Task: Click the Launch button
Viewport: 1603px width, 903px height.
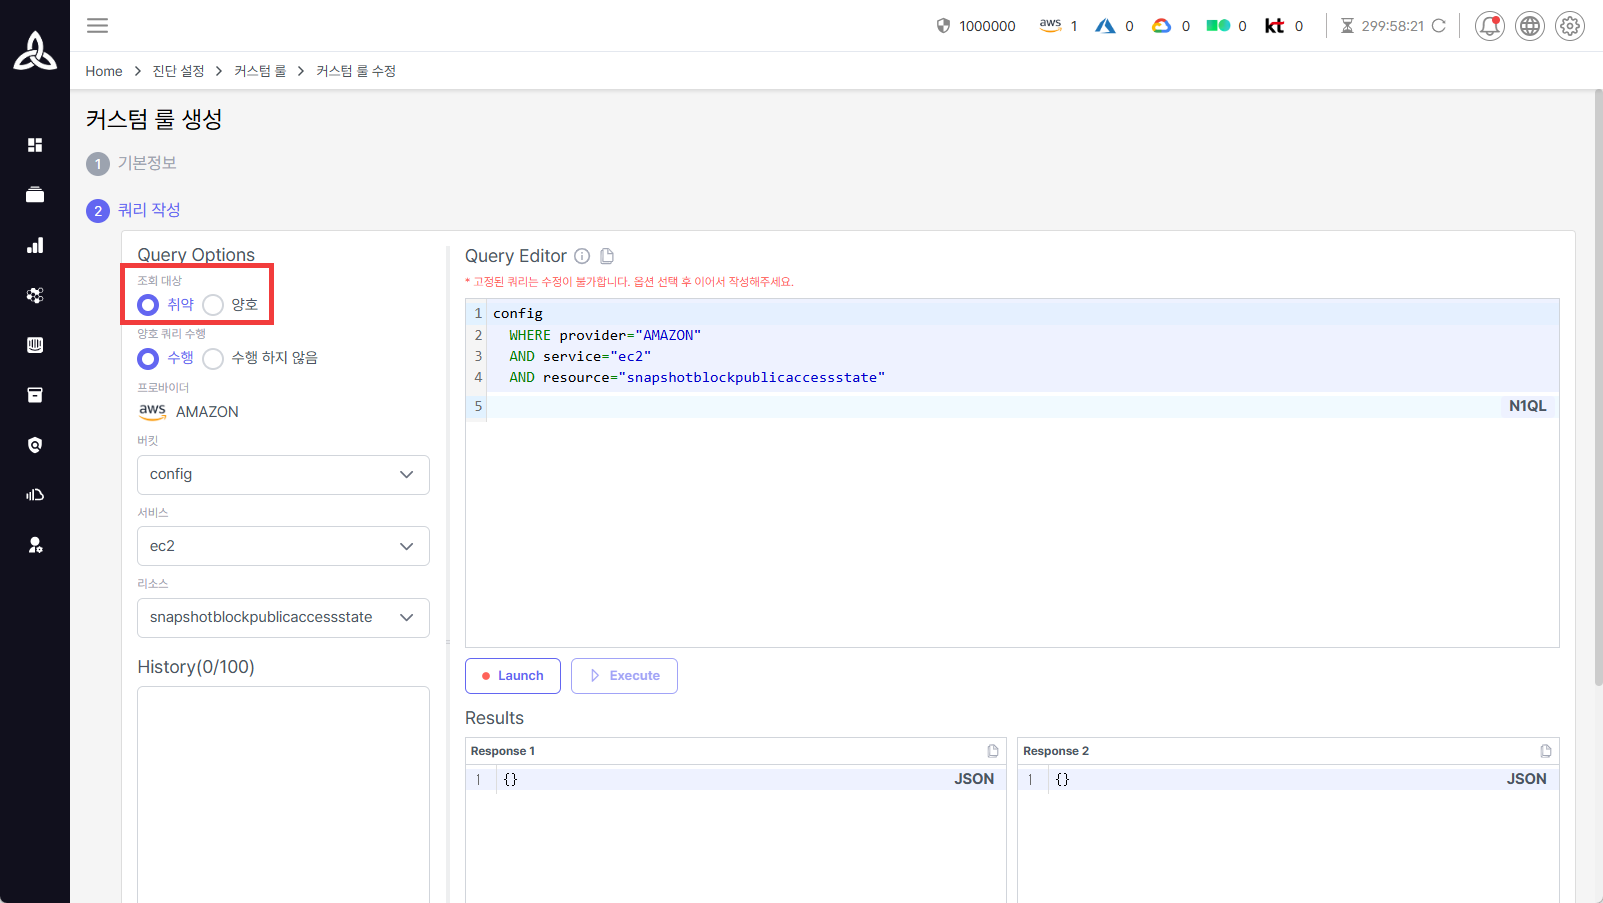Action: click(x=512, y=676)
